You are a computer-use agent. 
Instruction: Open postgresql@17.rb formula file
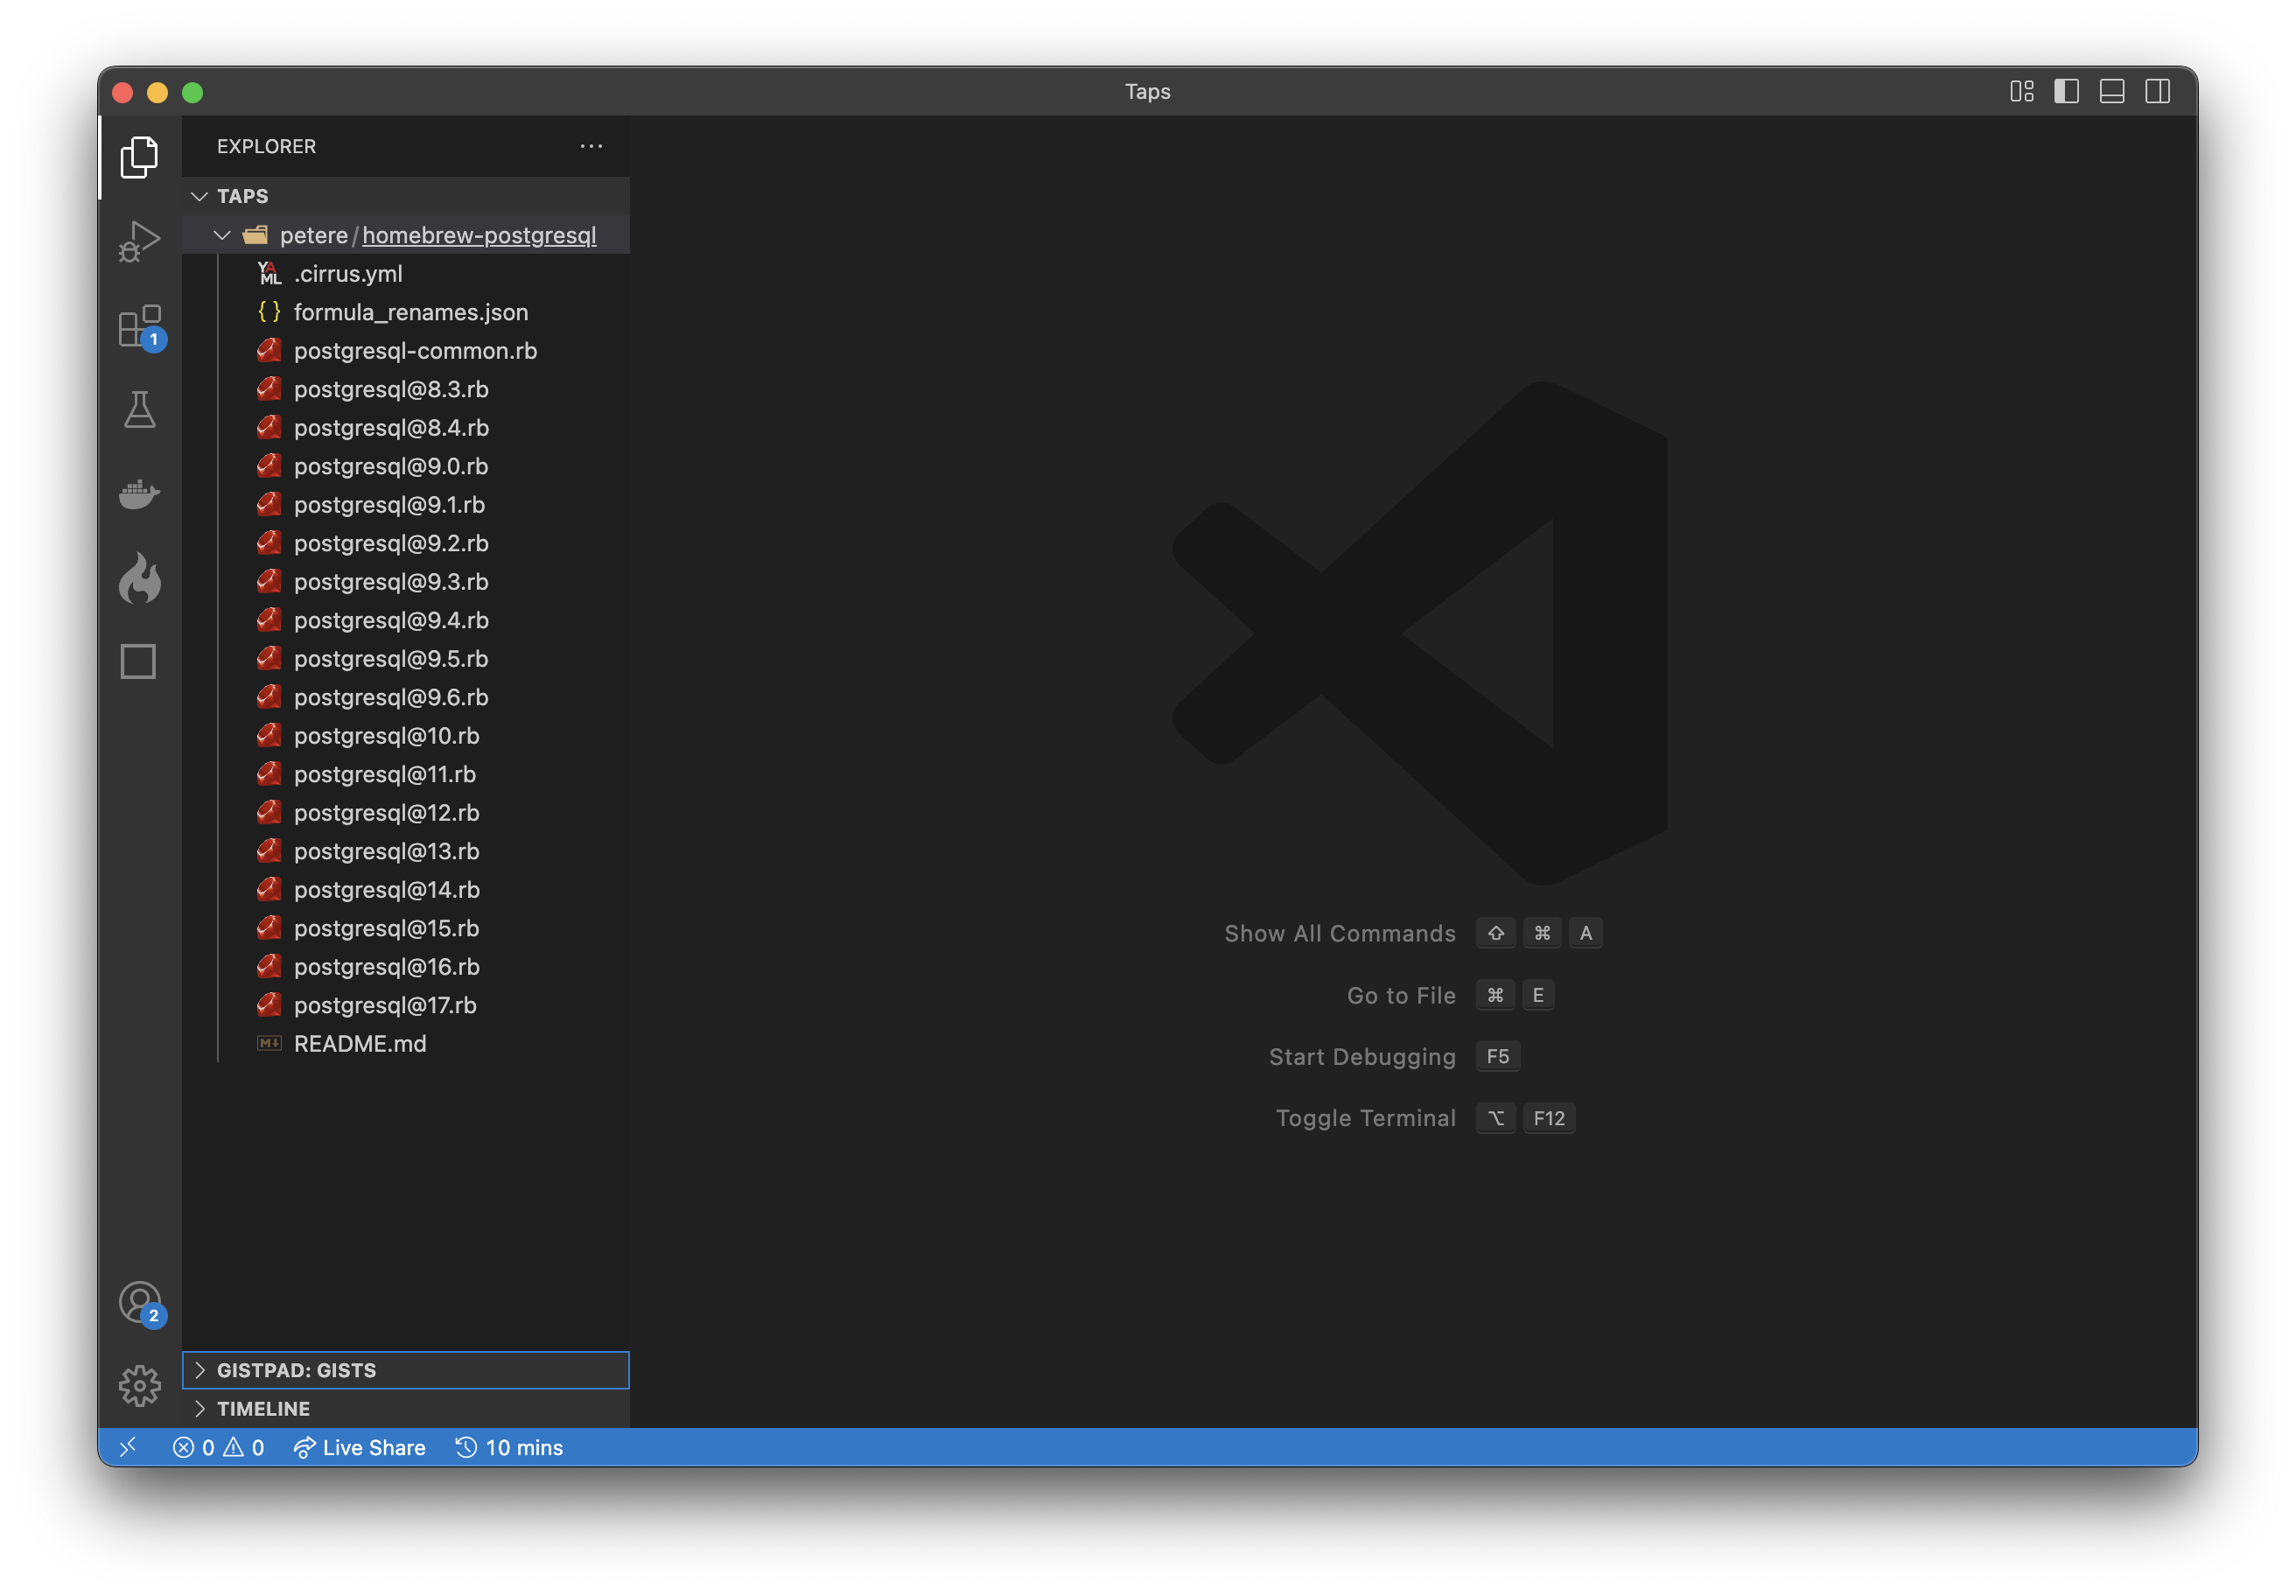click(x=386, y=1004)
